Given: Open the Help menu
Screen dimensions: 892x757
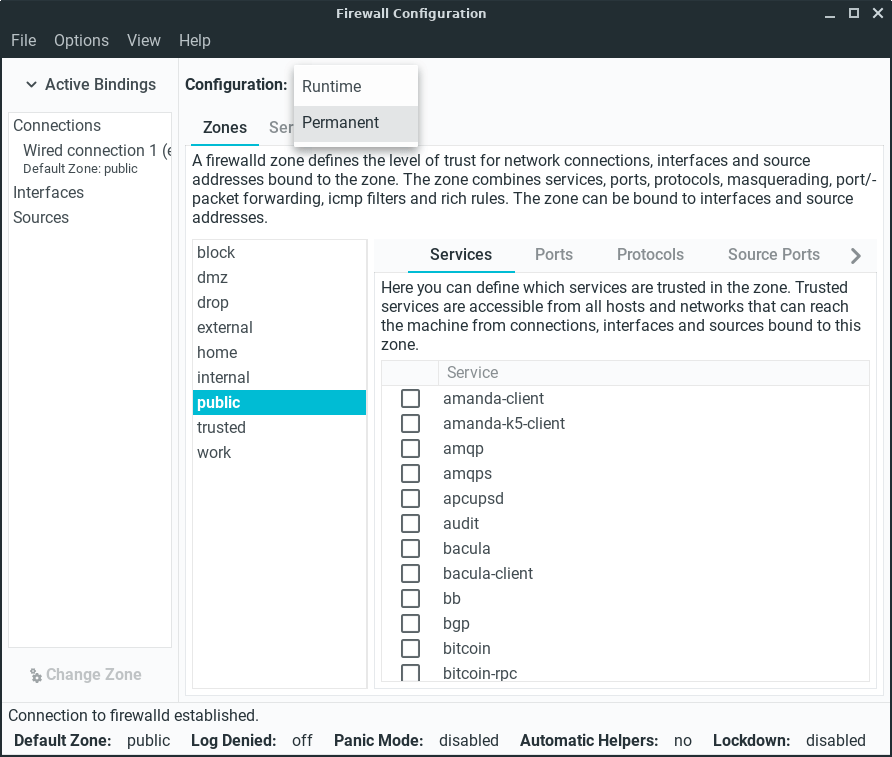Looking at the screenshot, I should (195, 41).
